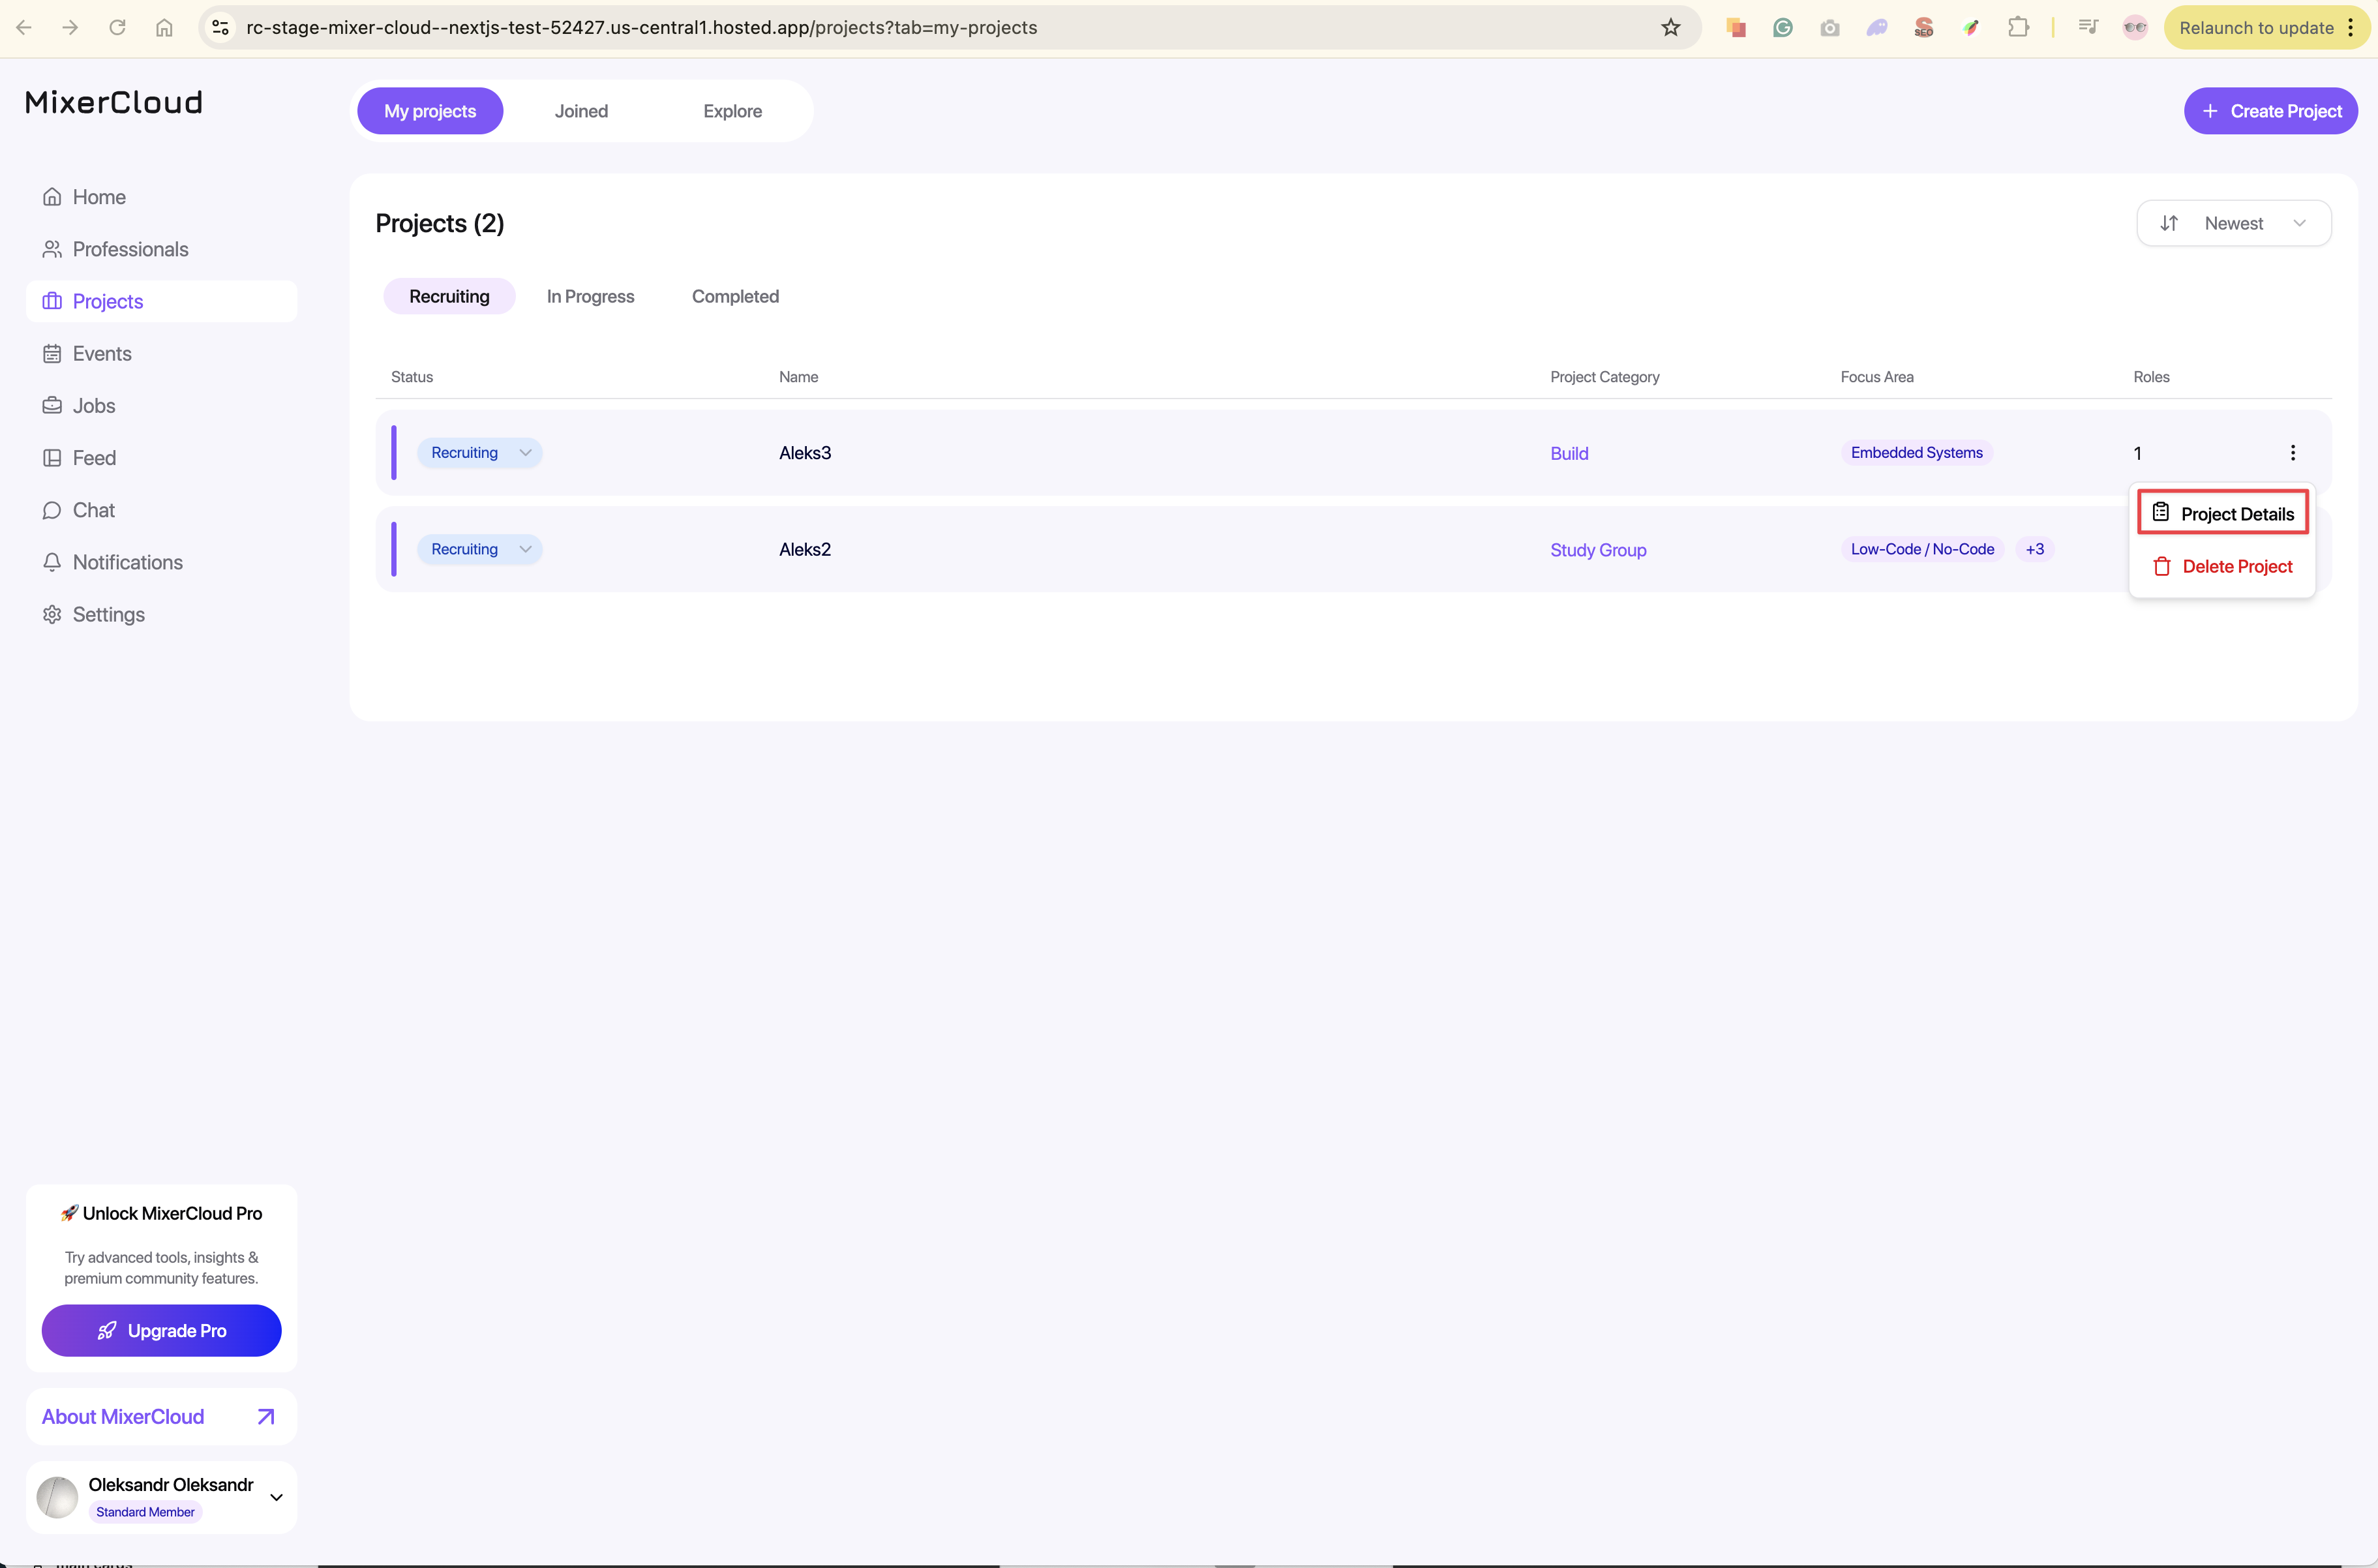Open the Home sidebar item

coord(98,197)
